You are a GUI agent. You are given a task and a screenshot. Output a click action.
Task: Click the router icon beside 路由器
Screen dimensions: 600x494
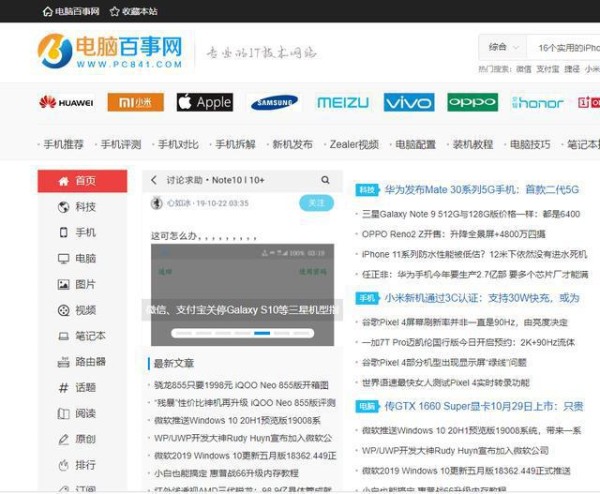[x=64, y=362]
